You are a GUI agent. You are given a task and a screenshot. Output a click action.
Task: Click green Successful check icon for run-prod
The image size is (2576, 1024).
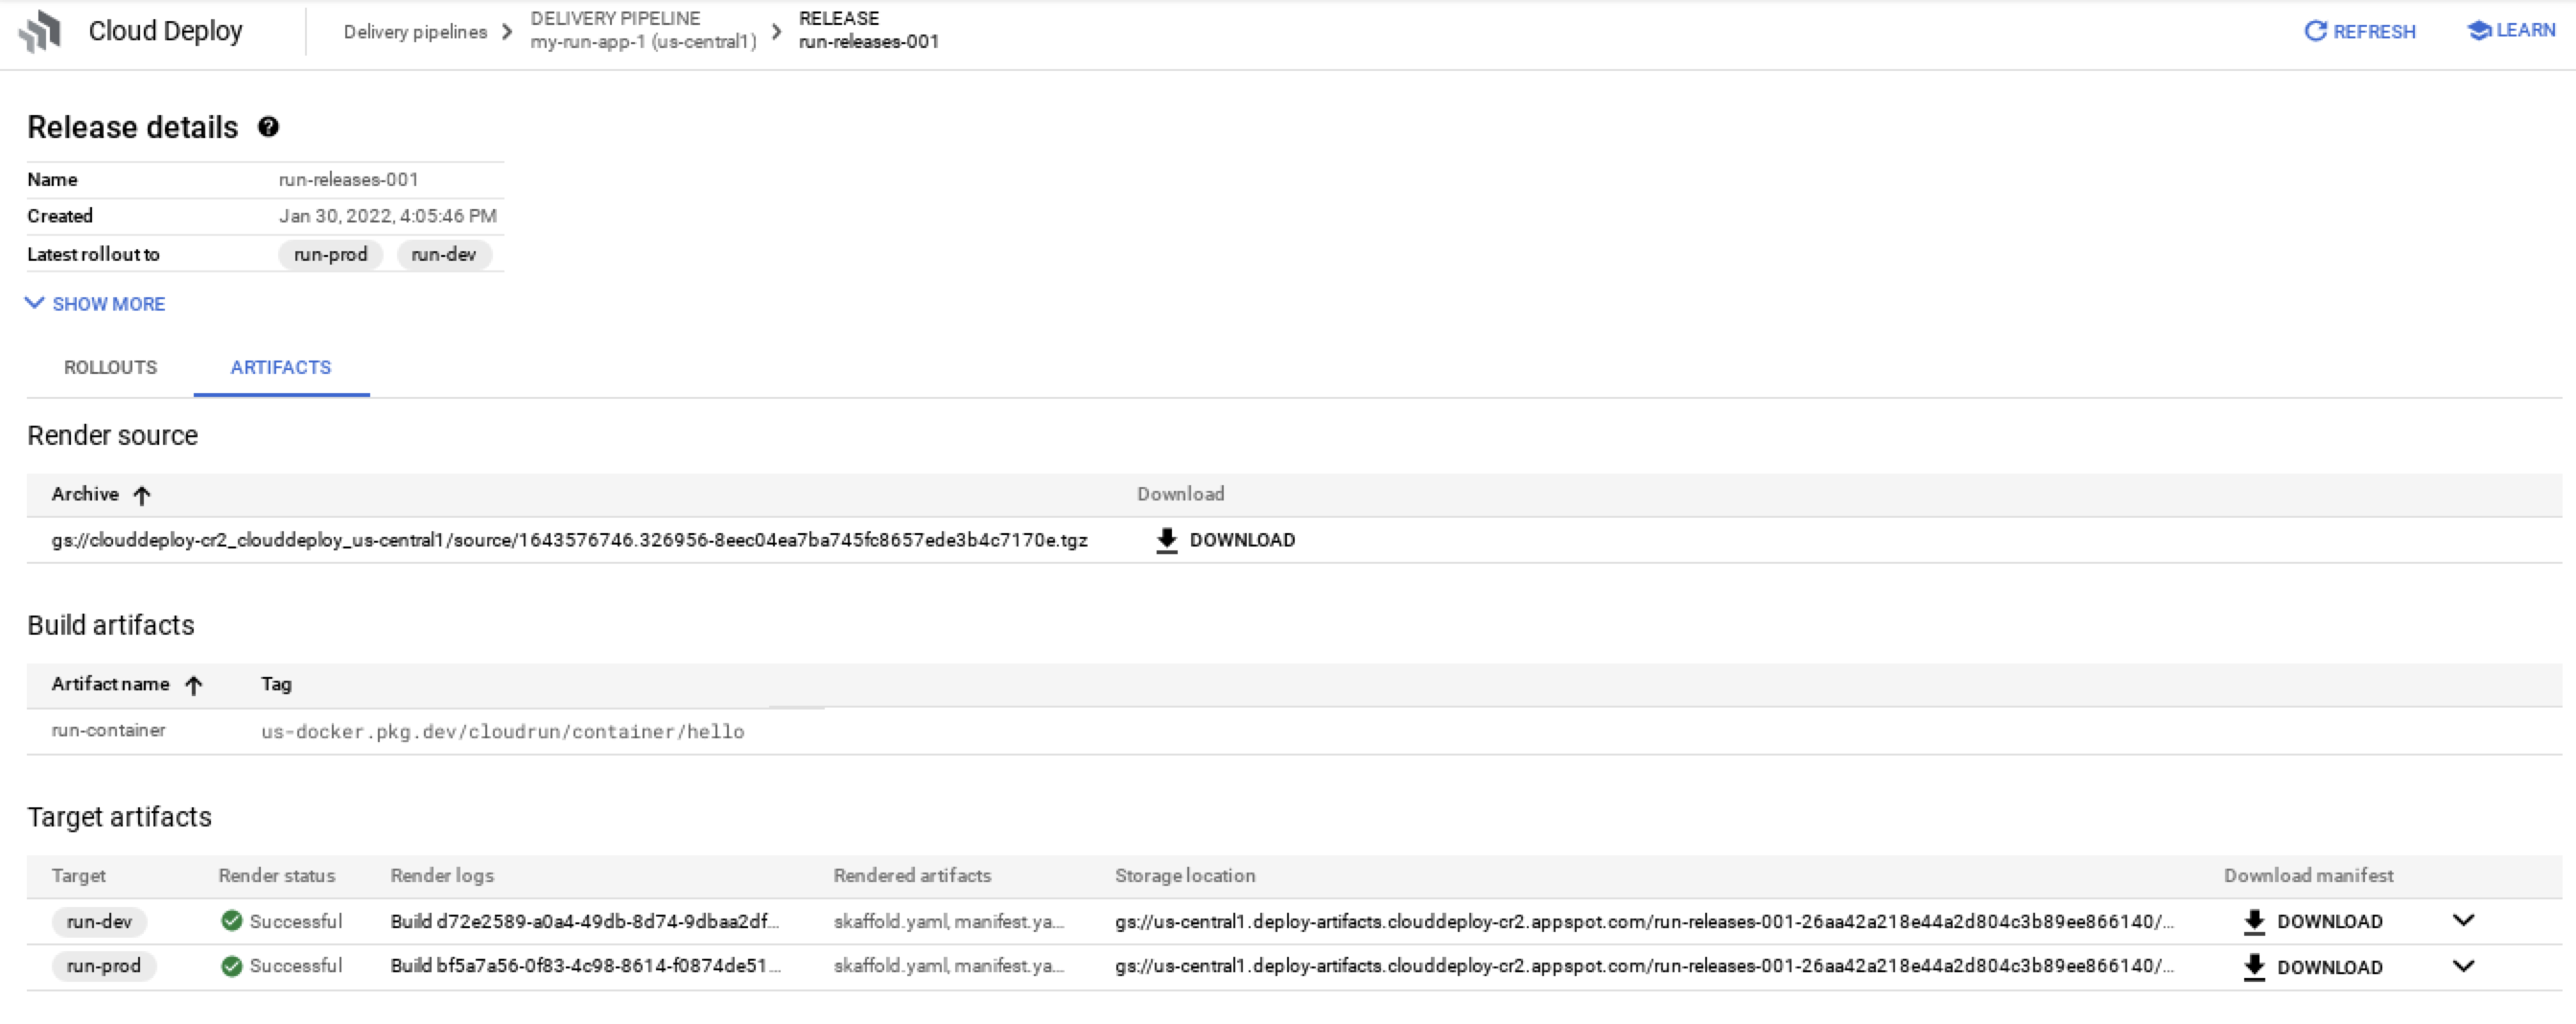(232, 966)
